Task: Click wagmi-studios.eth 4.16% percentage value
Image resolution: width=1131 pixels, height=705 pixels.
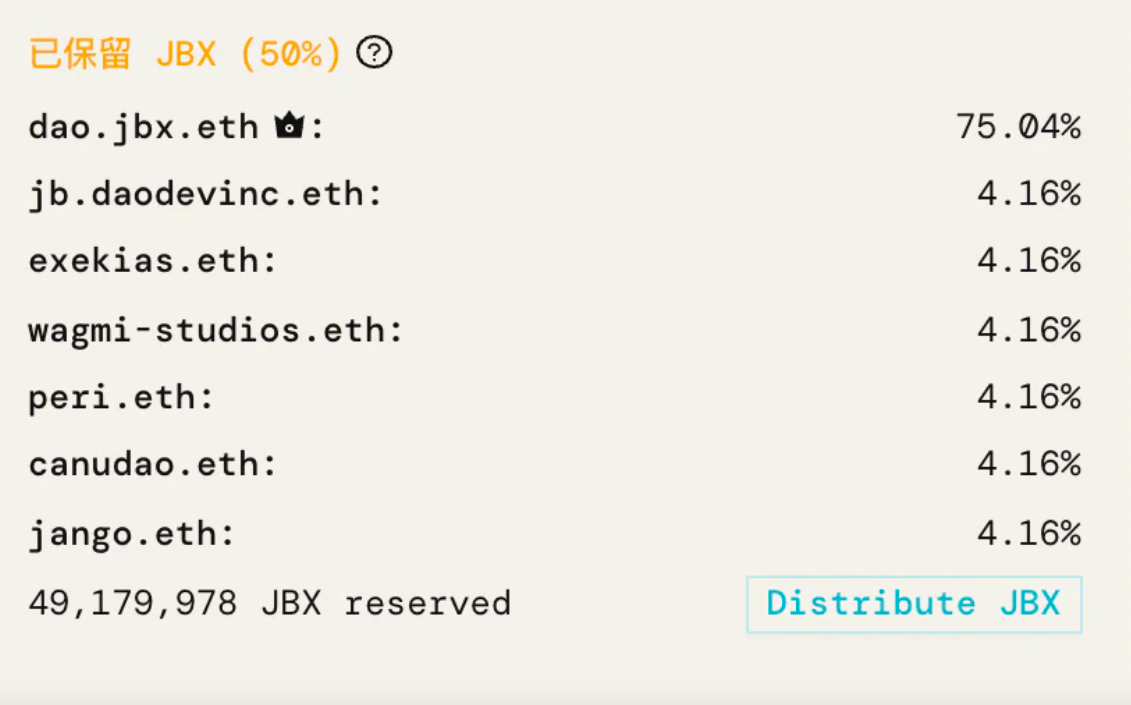Action: click(x=1029, y=330)
